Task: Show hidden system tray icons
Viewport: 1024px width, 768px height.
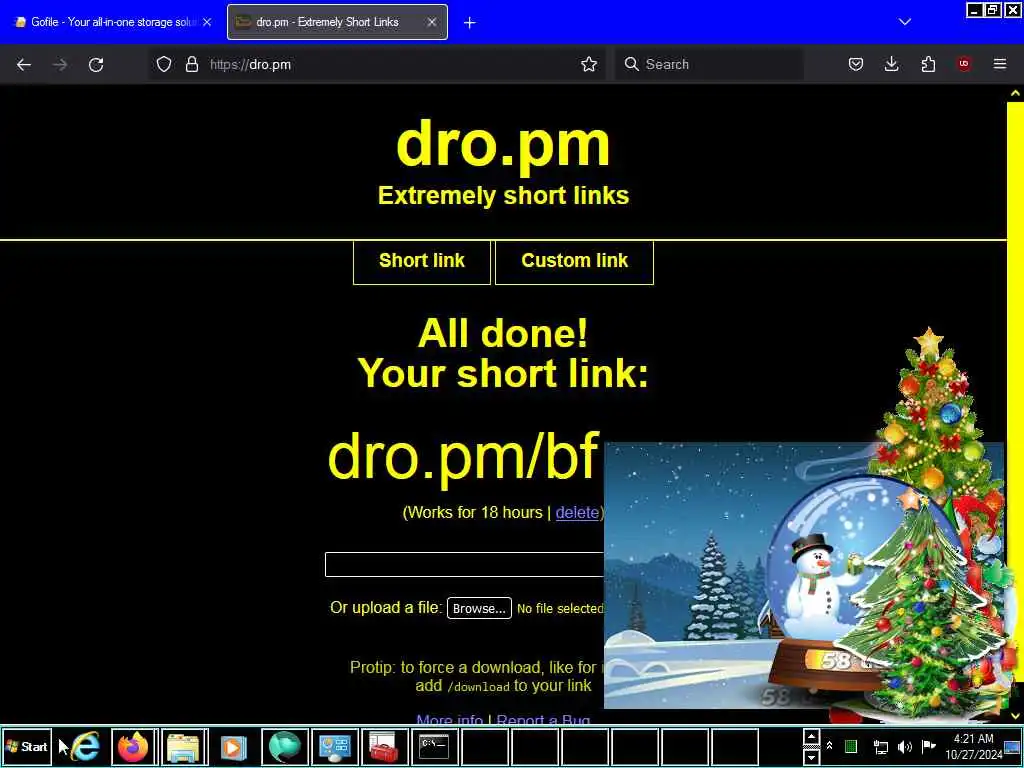Action: coord(829,746)
